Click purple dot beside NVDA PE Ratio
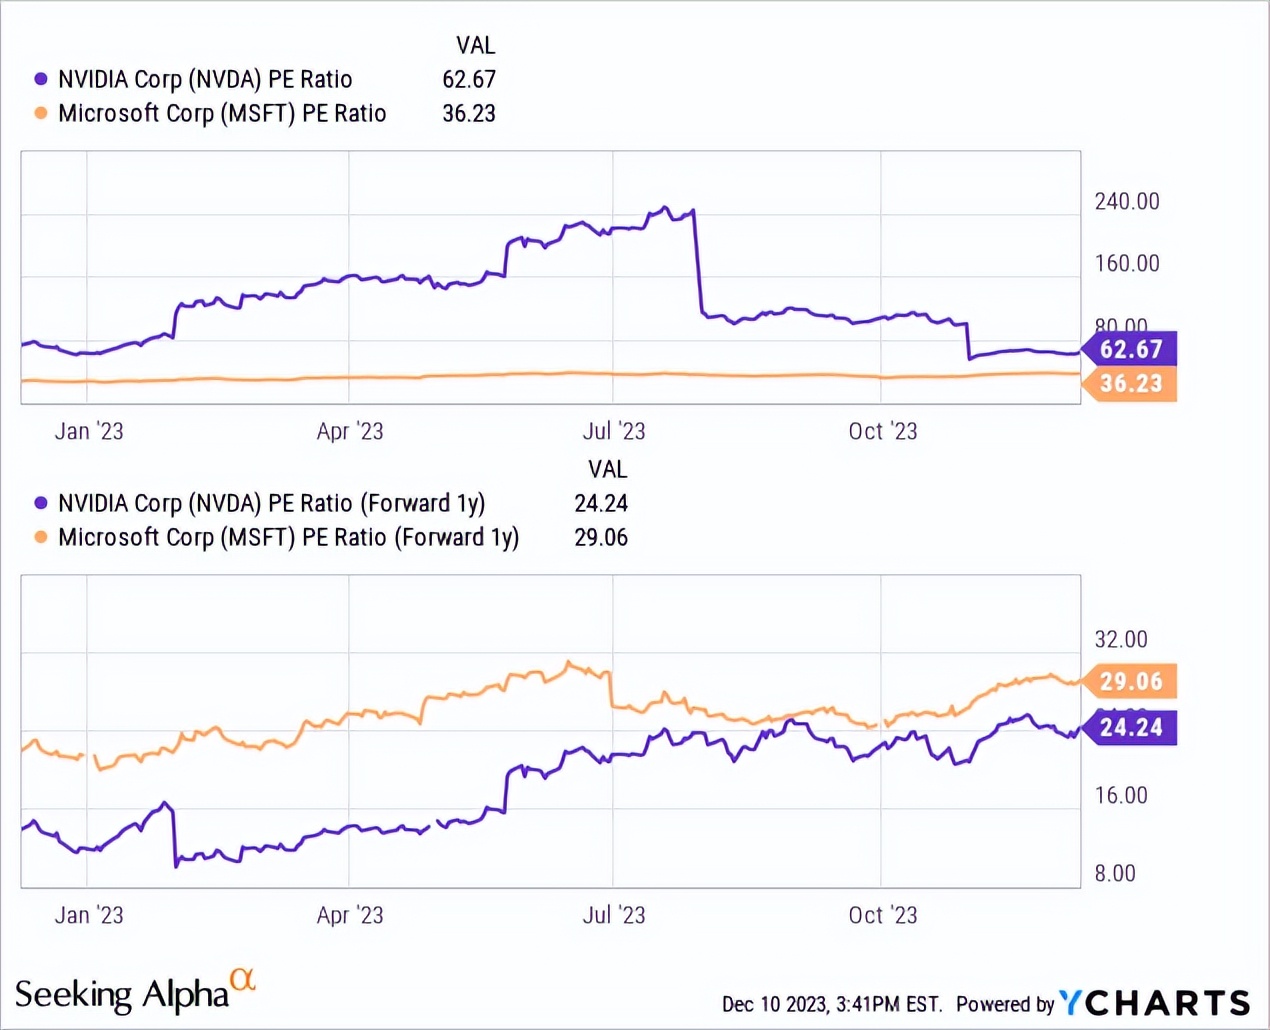Screen dimensions: 1270x1030 coord(40,79)
